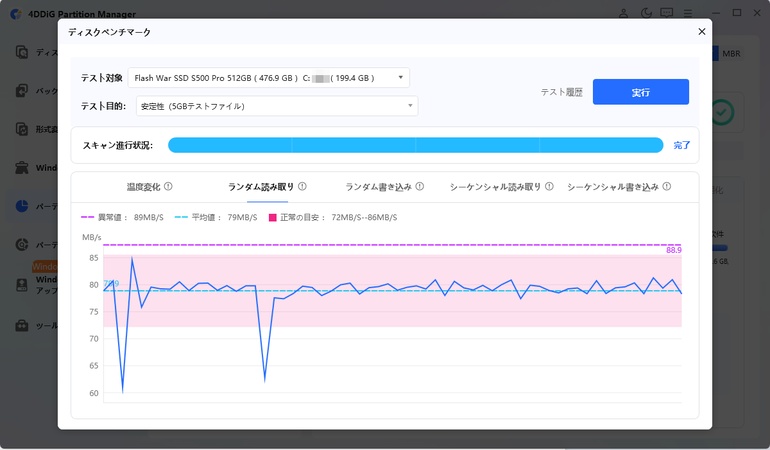This screenshot has height=450, width=770.
Task: Toggle dark mode moon icon in title bar
Action: pos(646,13)
